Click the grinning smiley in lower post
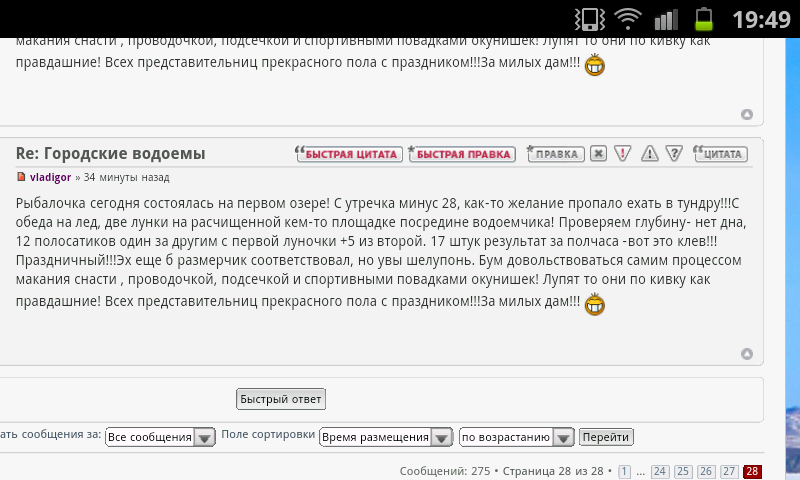800x480 pixels. point(594,305)
